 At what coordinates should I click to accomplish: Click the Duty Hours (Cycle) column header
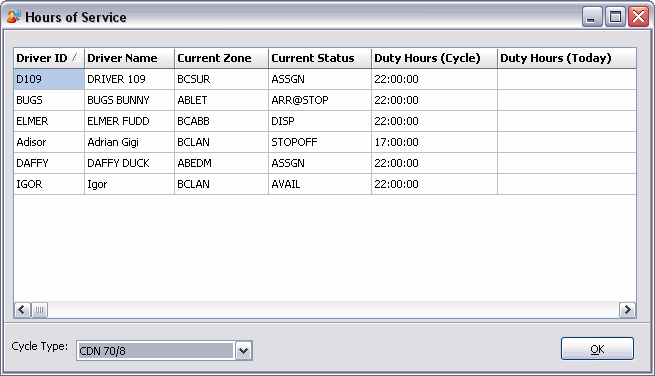click(434, 58)
